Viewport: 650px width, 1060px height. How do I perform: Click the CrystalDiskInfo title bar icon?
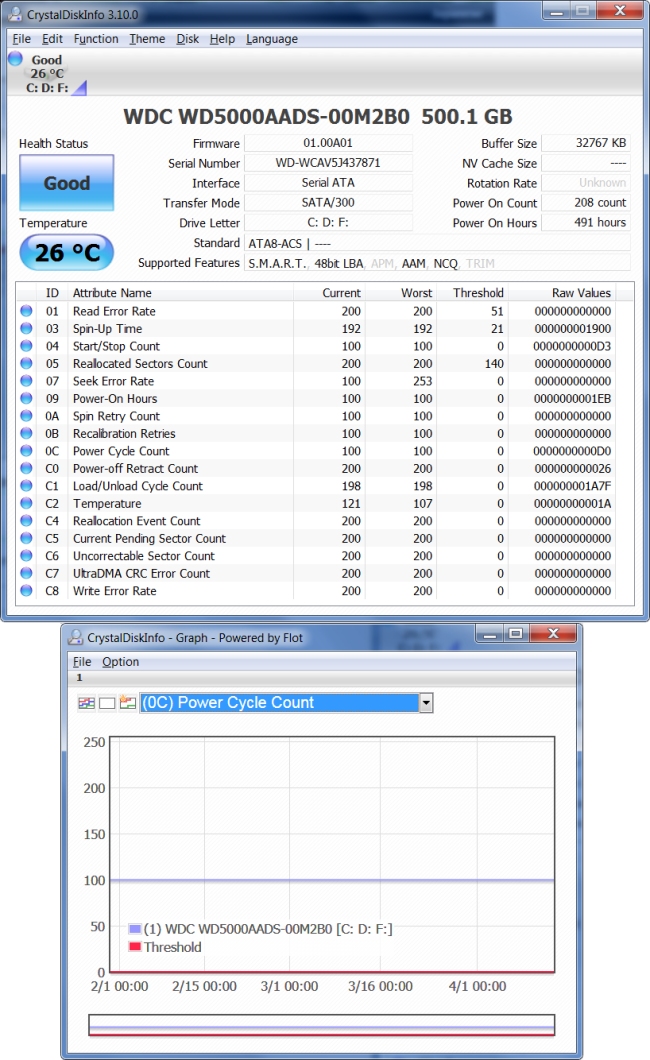click(15, 14)
